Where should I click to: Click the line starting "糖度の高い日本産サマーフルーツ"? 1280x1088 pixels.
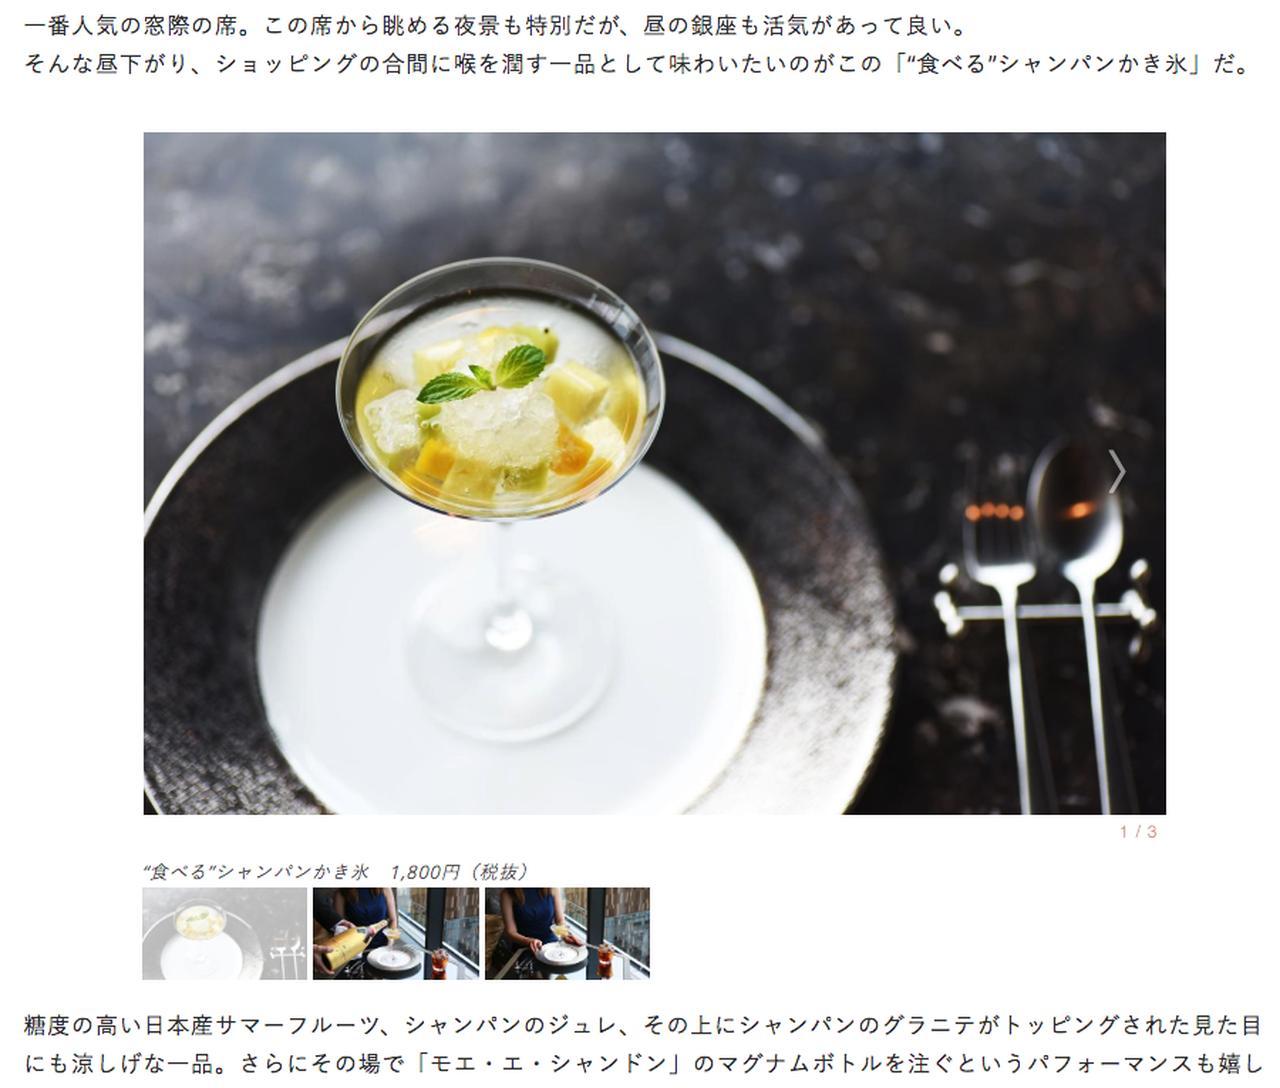tap(641, 1025)
